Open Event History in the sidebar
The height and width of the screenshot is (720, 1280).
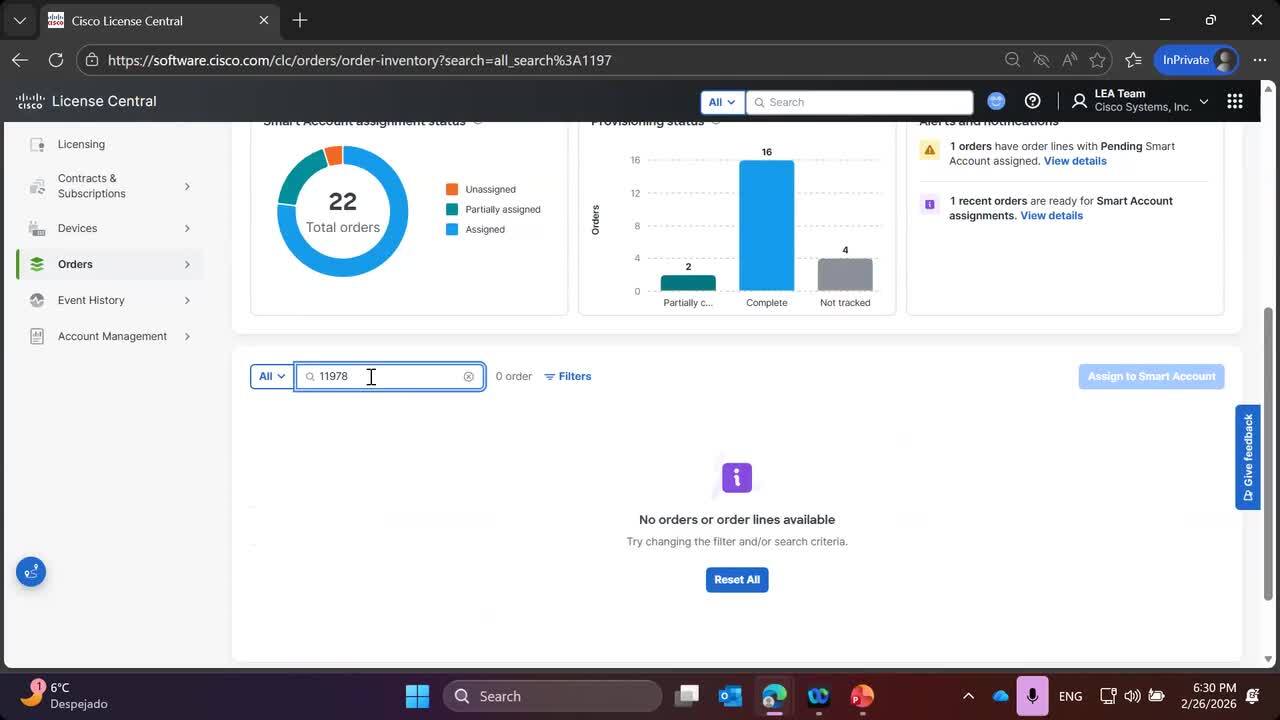(91, 300)
